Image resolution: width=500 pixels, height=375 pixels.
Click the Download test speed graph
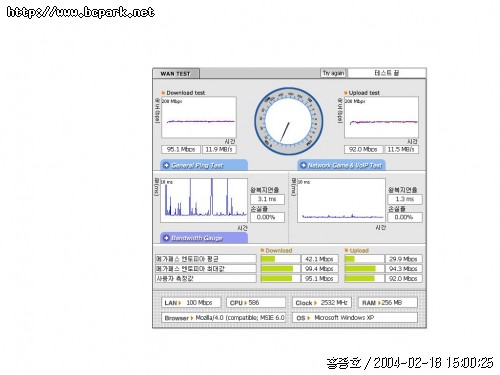coord(199,117)
